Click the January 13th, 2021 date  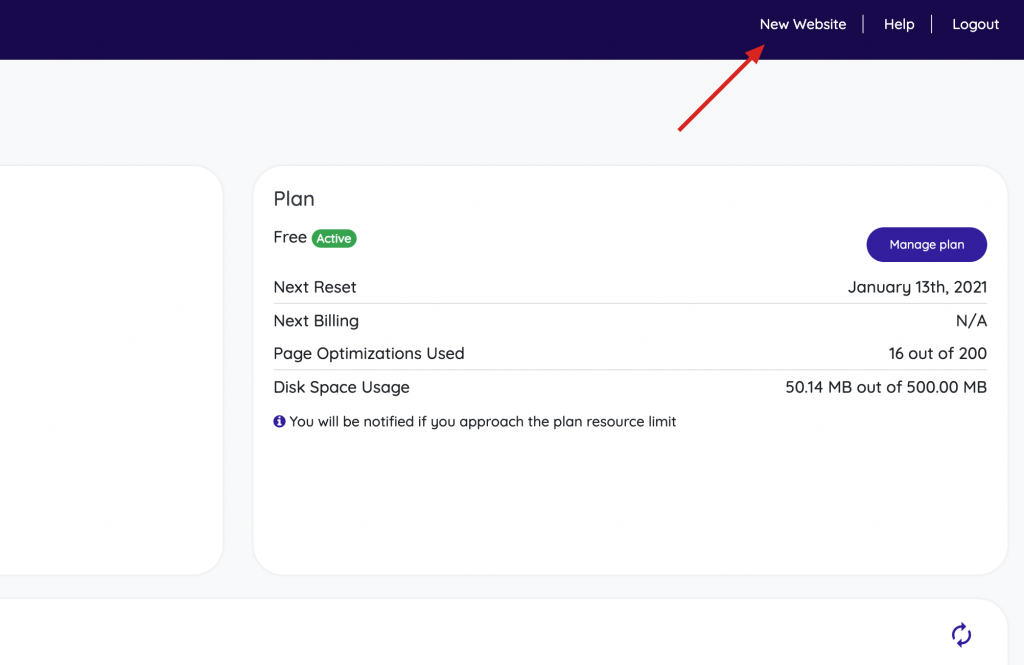917,287
